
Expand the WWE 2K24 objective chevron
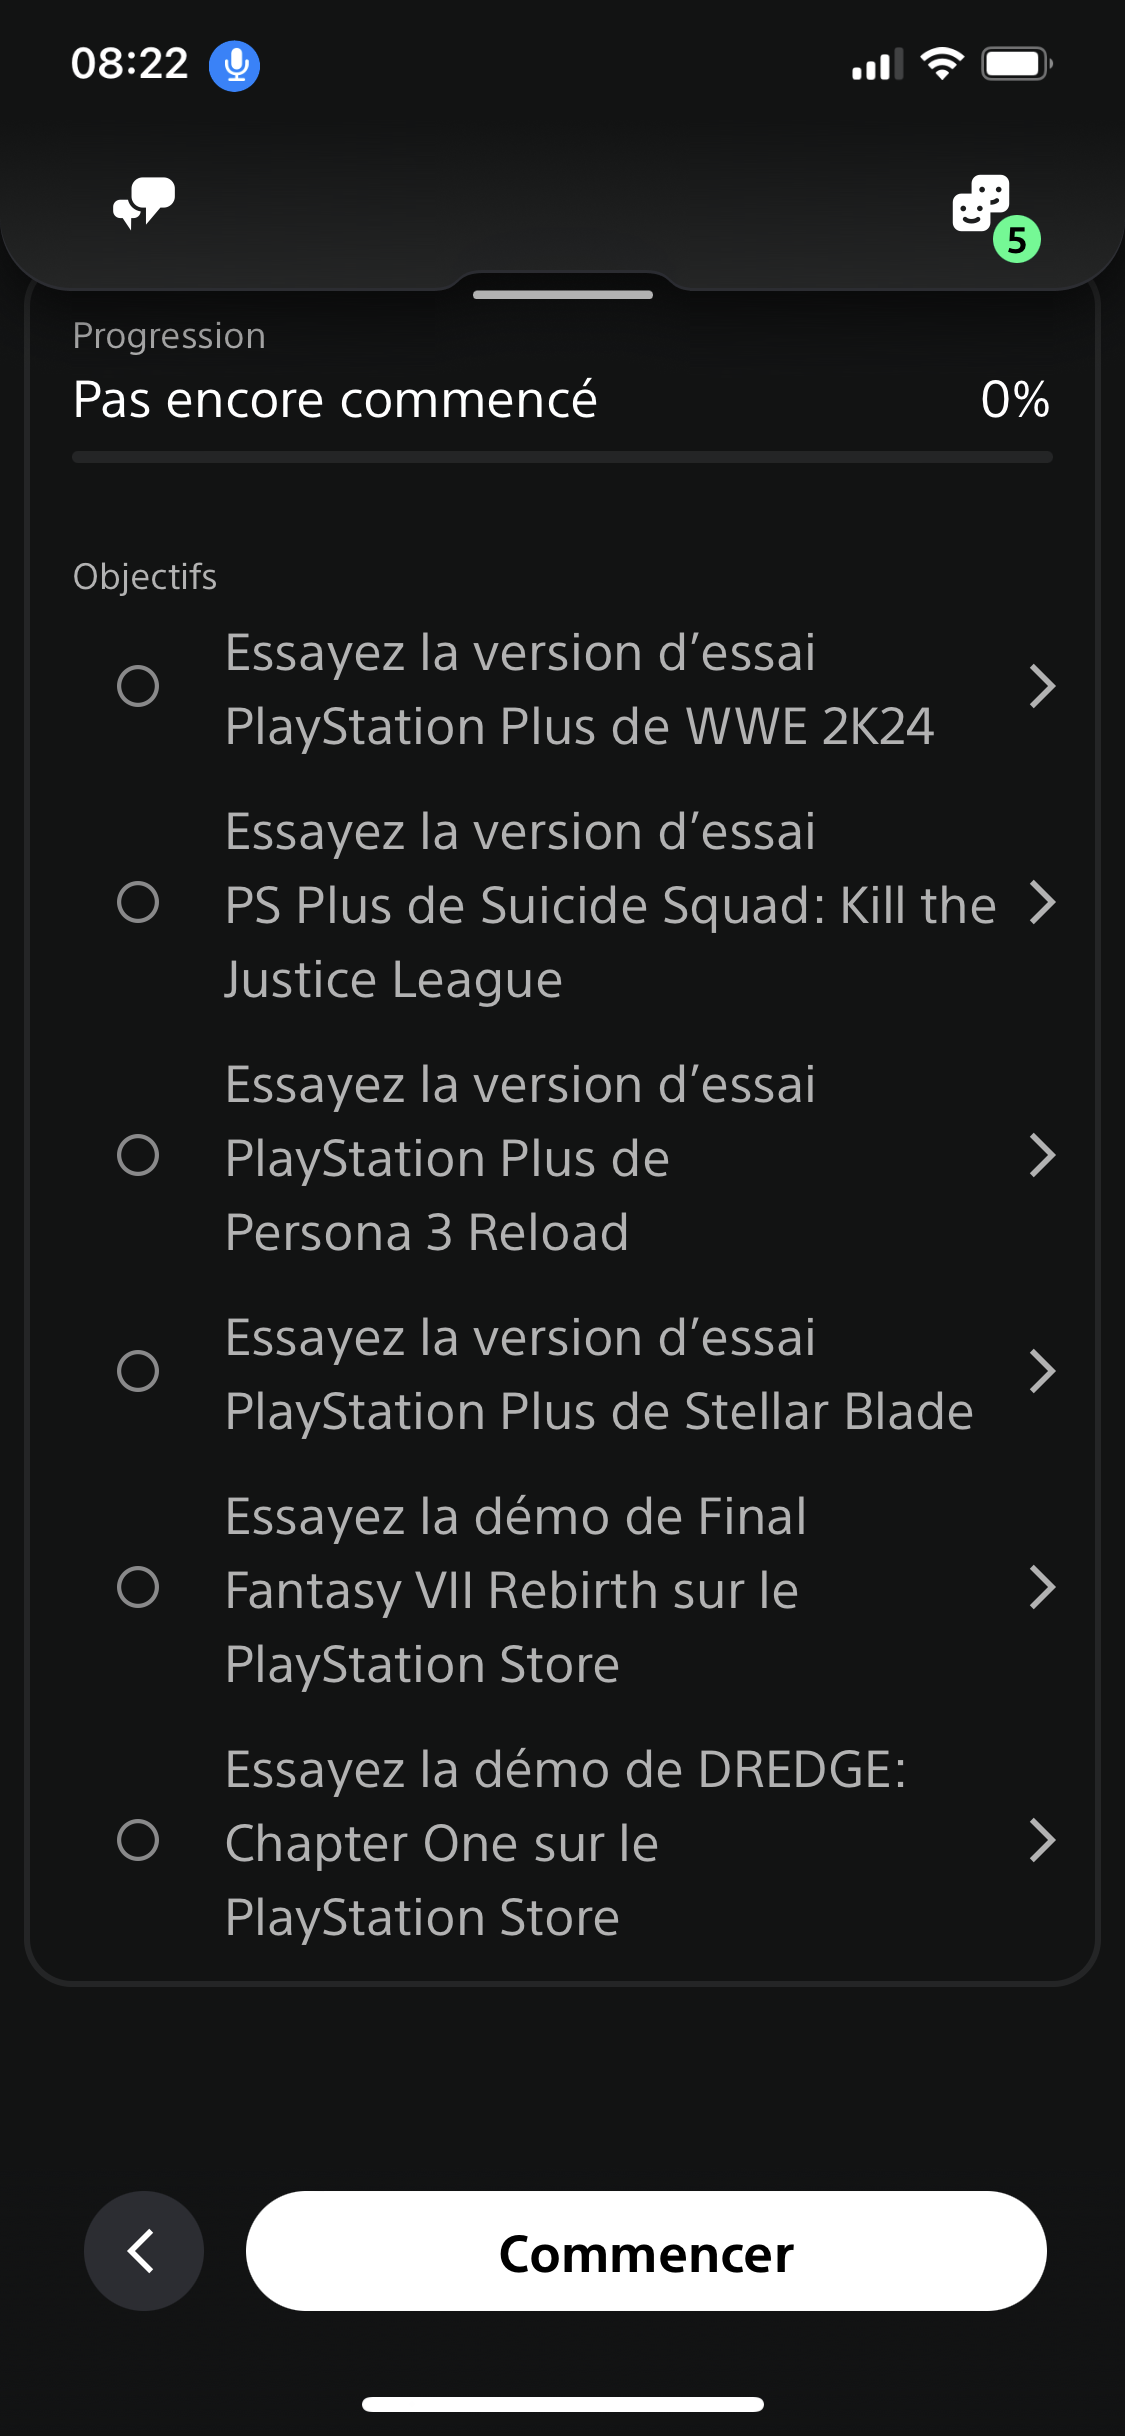1042,687
